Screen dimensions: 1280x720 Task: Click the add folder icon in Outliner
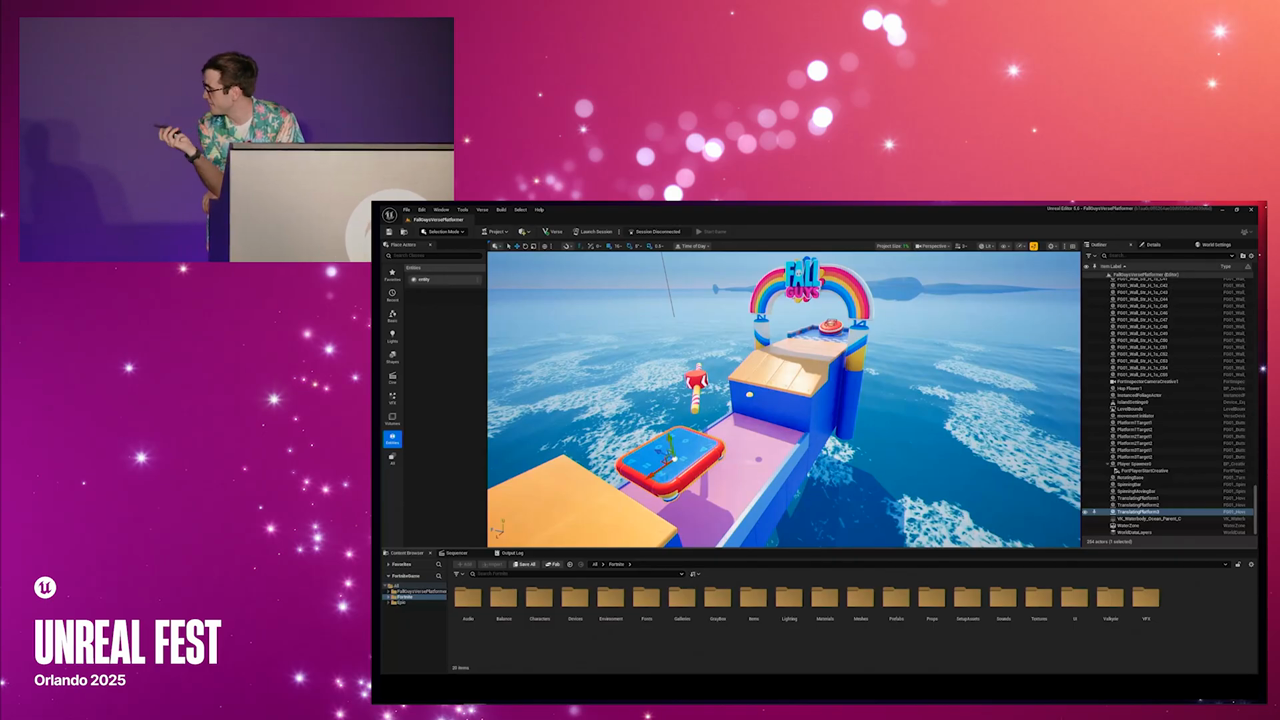1243,256
